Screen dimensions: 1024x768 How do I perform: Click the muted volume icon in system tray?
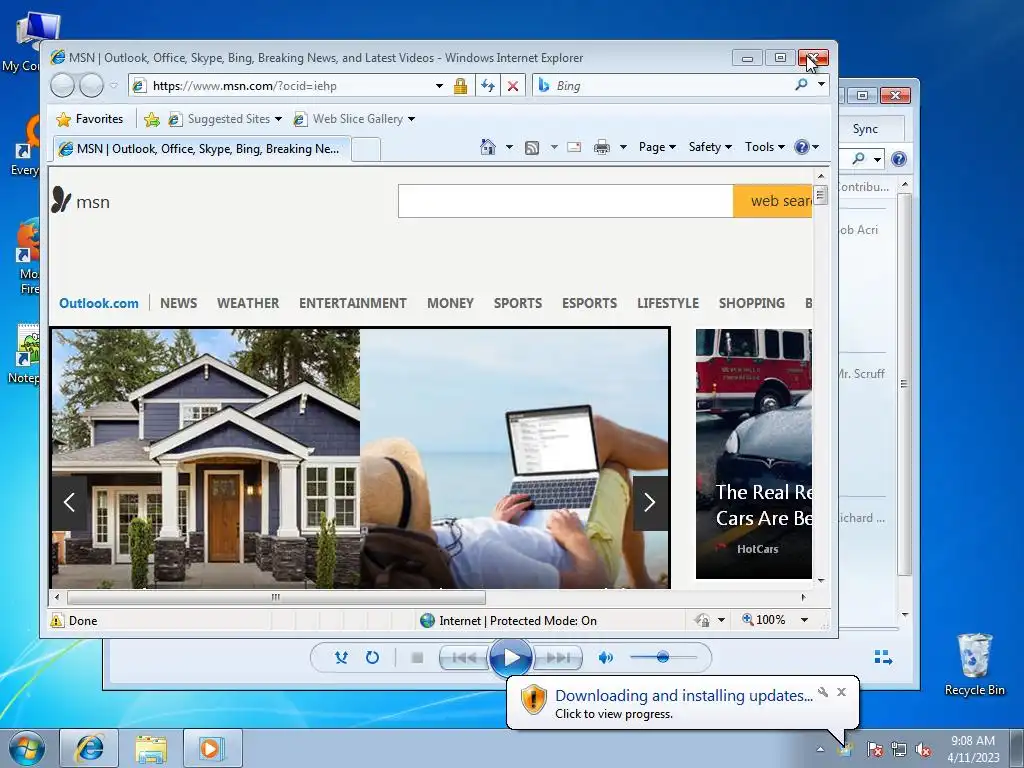click(x=923, y=749)
